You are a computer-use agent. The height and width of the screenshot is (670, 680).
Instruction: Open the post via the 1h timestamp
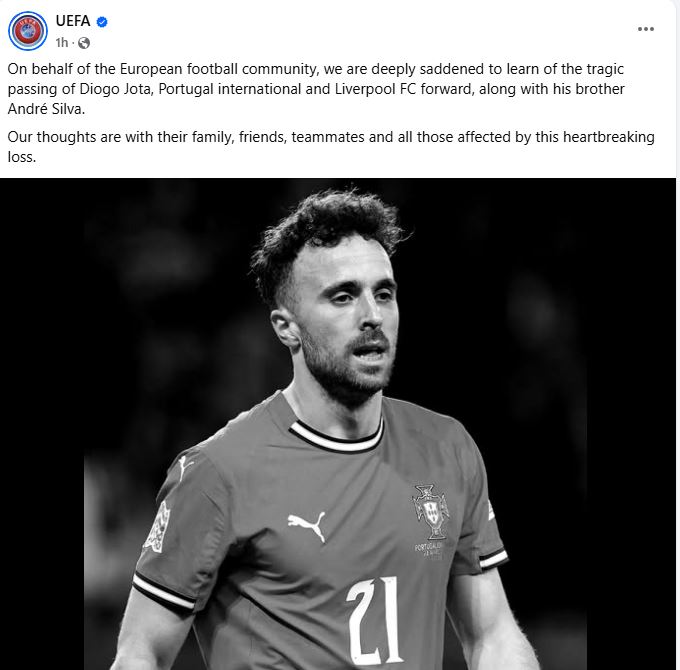(62, 42)
